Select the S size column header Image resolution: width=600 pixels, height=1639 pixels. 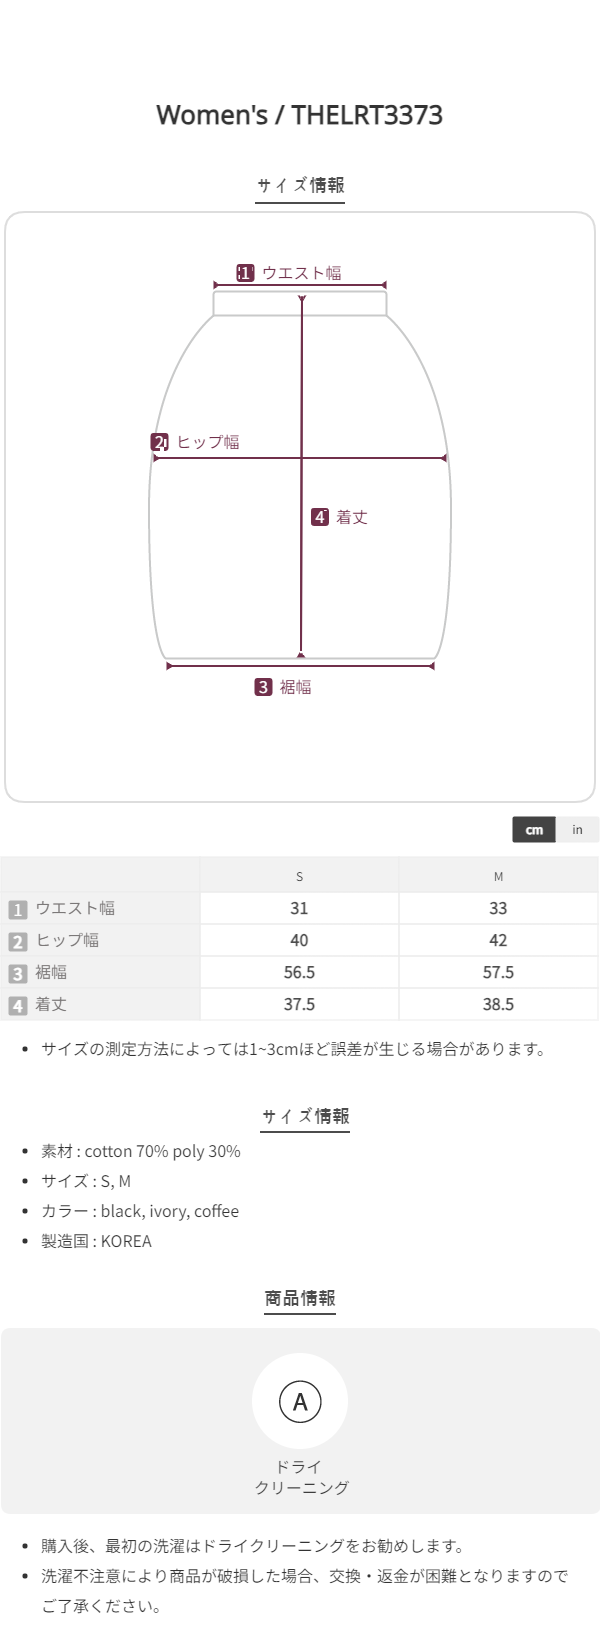(x=299, y=876)
